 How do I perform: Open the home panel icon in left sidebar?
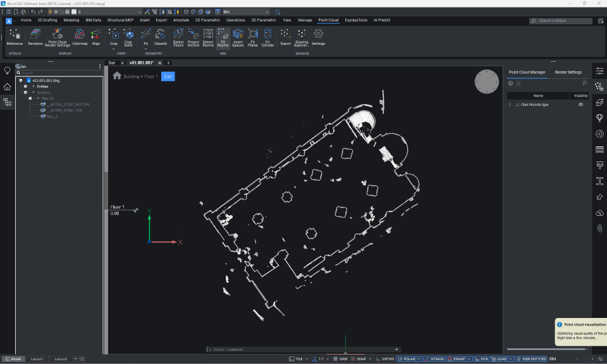7,87
